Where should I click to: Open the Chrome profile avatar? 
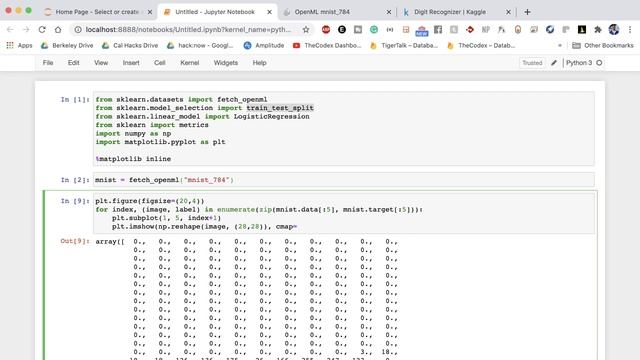click(x=614, y=29)
